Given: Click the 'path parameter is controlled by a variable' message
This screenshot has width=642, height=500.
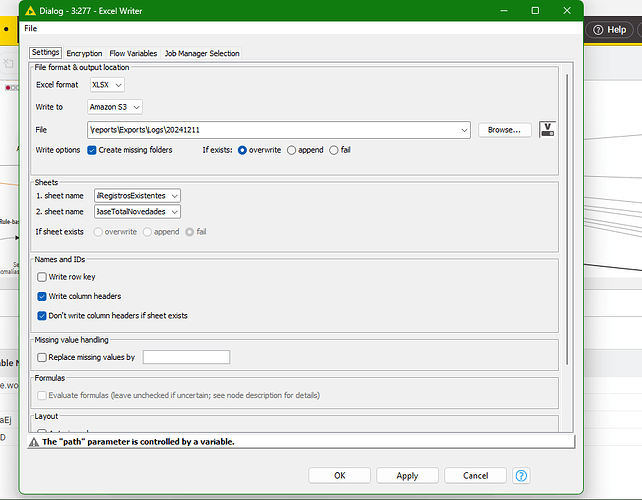Looking at the screenshot, I should coord(138,442).
